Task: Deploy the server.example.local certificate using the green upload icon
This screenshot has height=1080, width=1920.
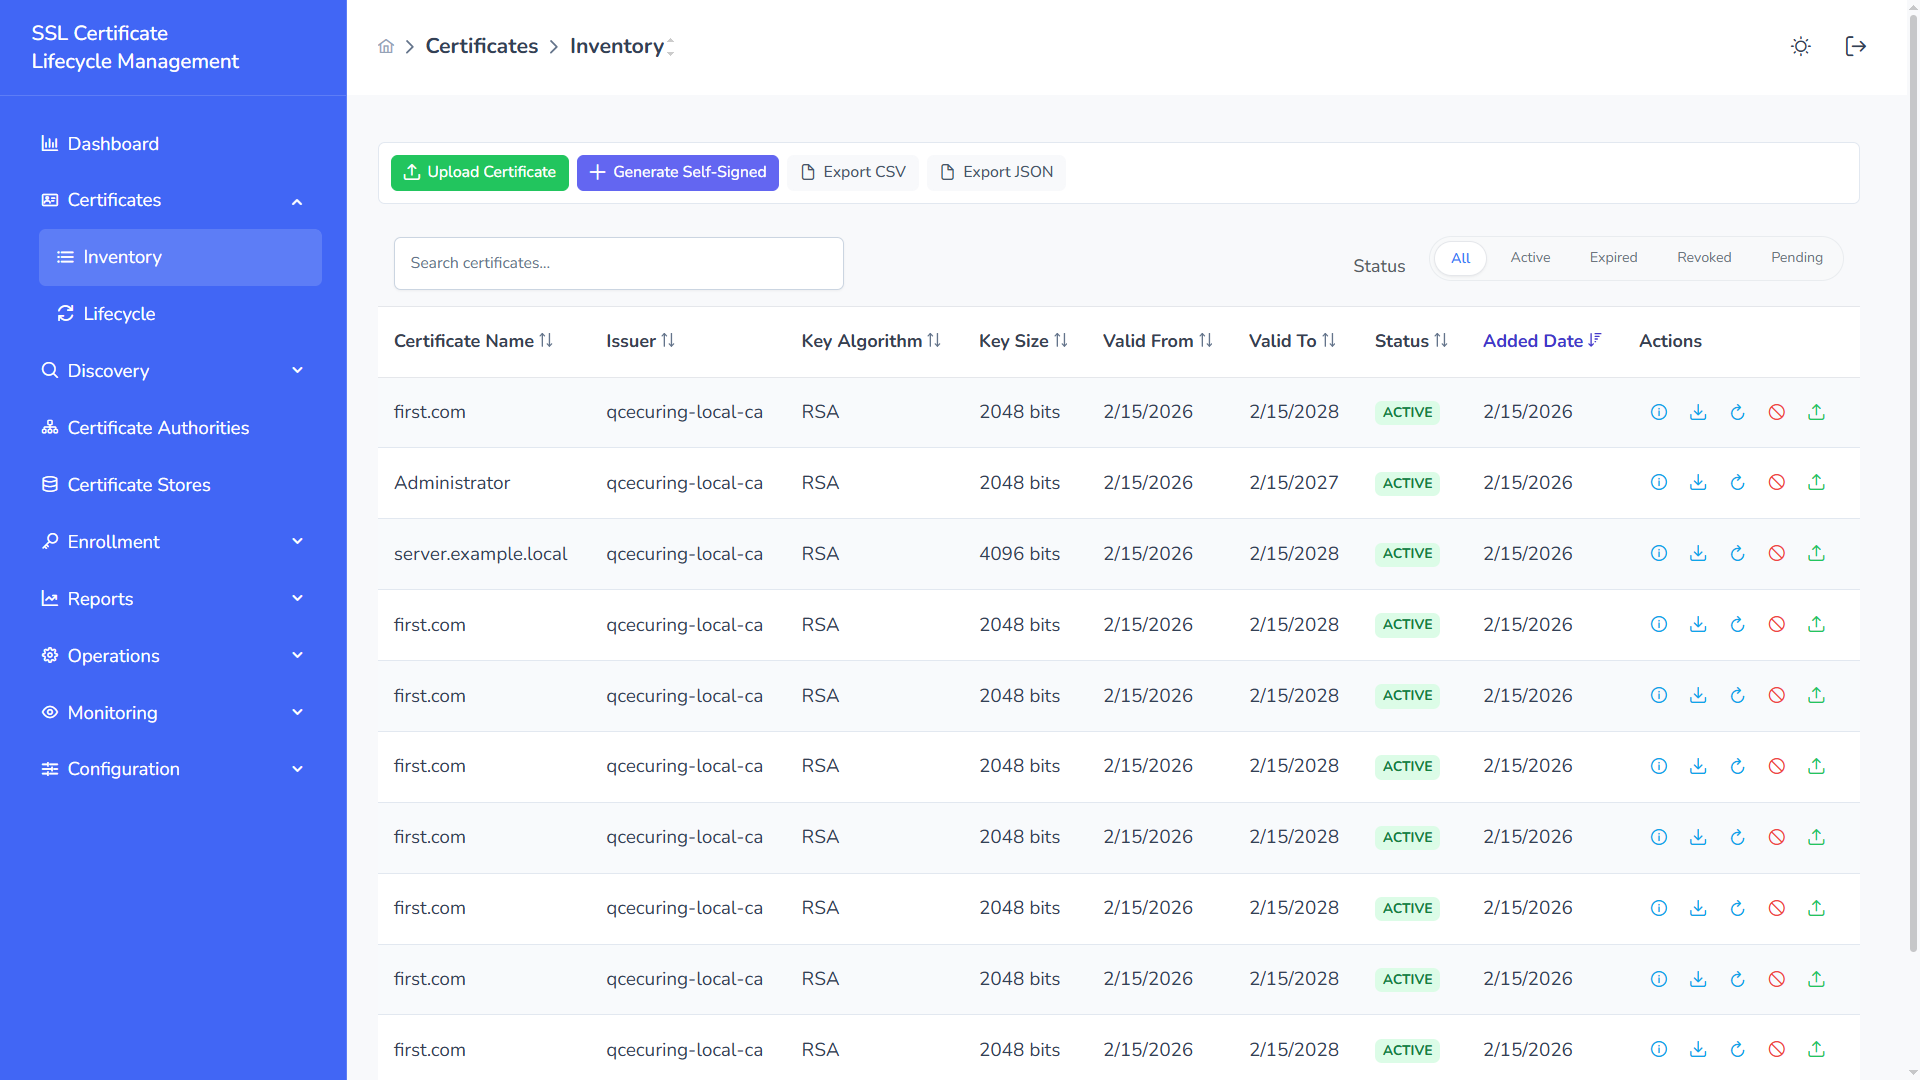Action: click(1816, 553)
